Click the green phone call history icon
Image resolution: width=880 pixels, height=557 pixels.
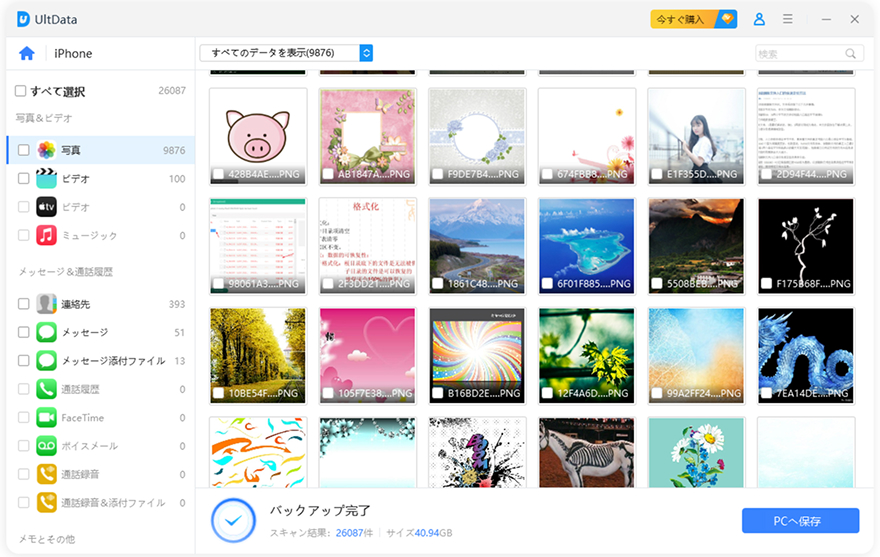[x=47, y=389]
